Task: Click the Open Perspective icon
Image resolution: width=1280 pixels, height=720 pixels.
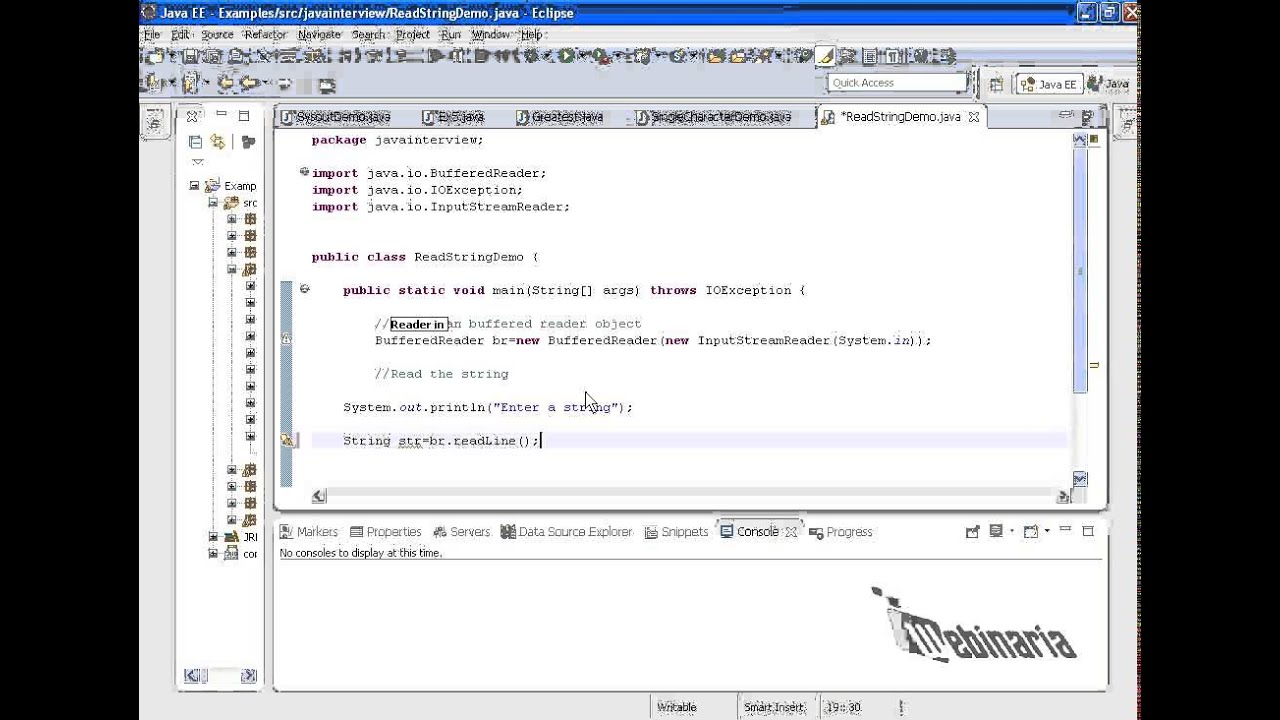Action: coord(995,84)
